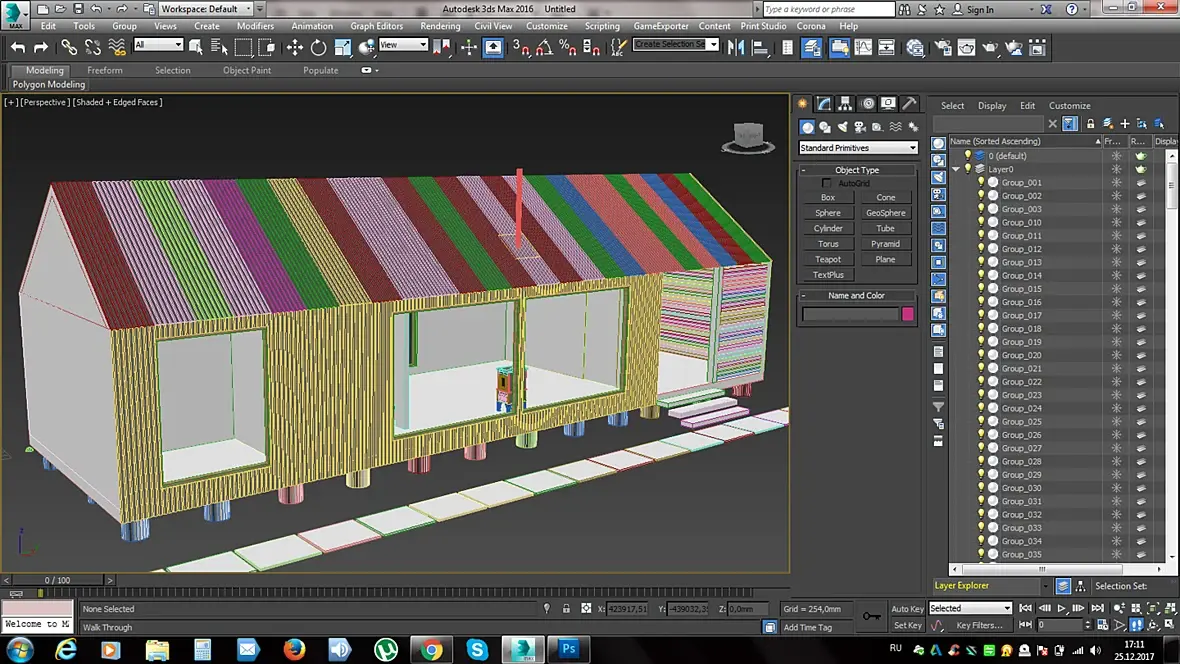Enable the AutoGrid checkbox
The width and height of the screenshot is (1180, 664).
(827, 184)
